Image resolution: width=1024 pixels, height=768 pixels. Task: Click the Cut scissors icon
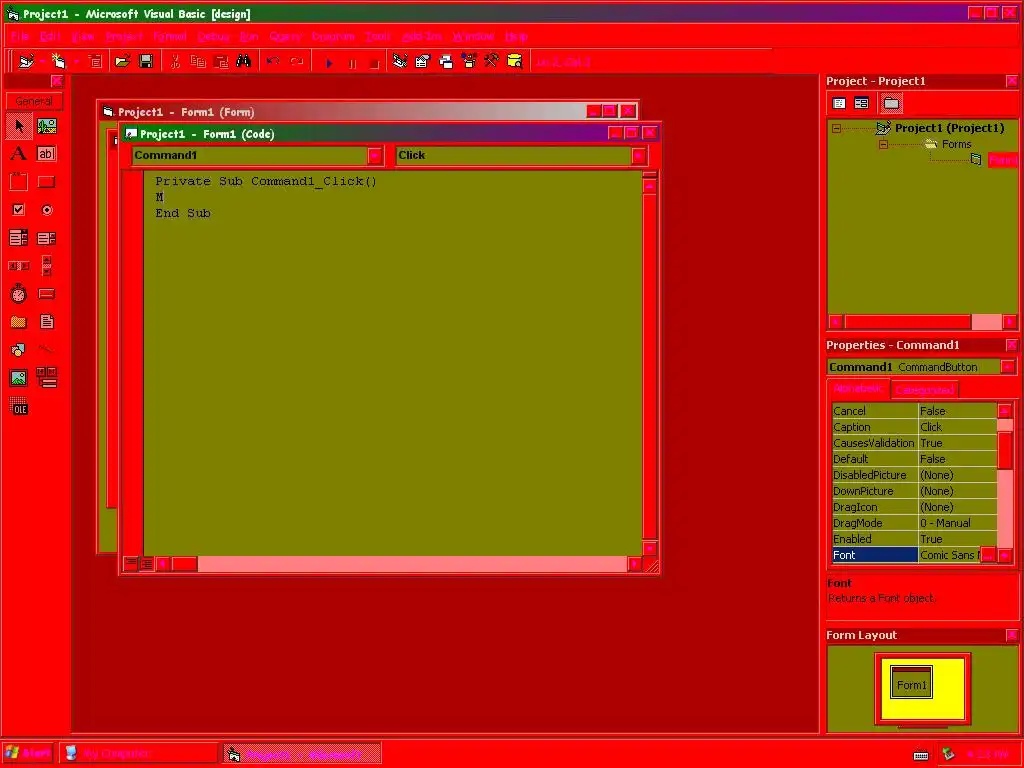(x=175, y=61)
